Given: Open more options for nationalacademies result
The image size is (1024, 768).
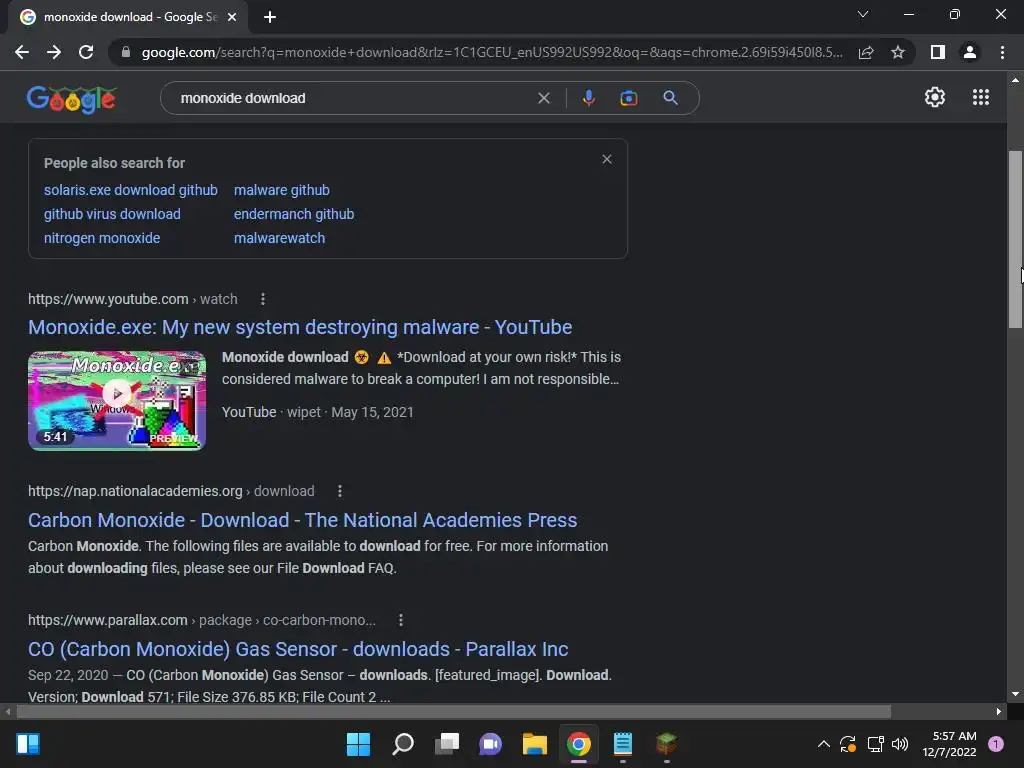Looking at the screenshot, I should pyautogui.click(x=340, y=491).
